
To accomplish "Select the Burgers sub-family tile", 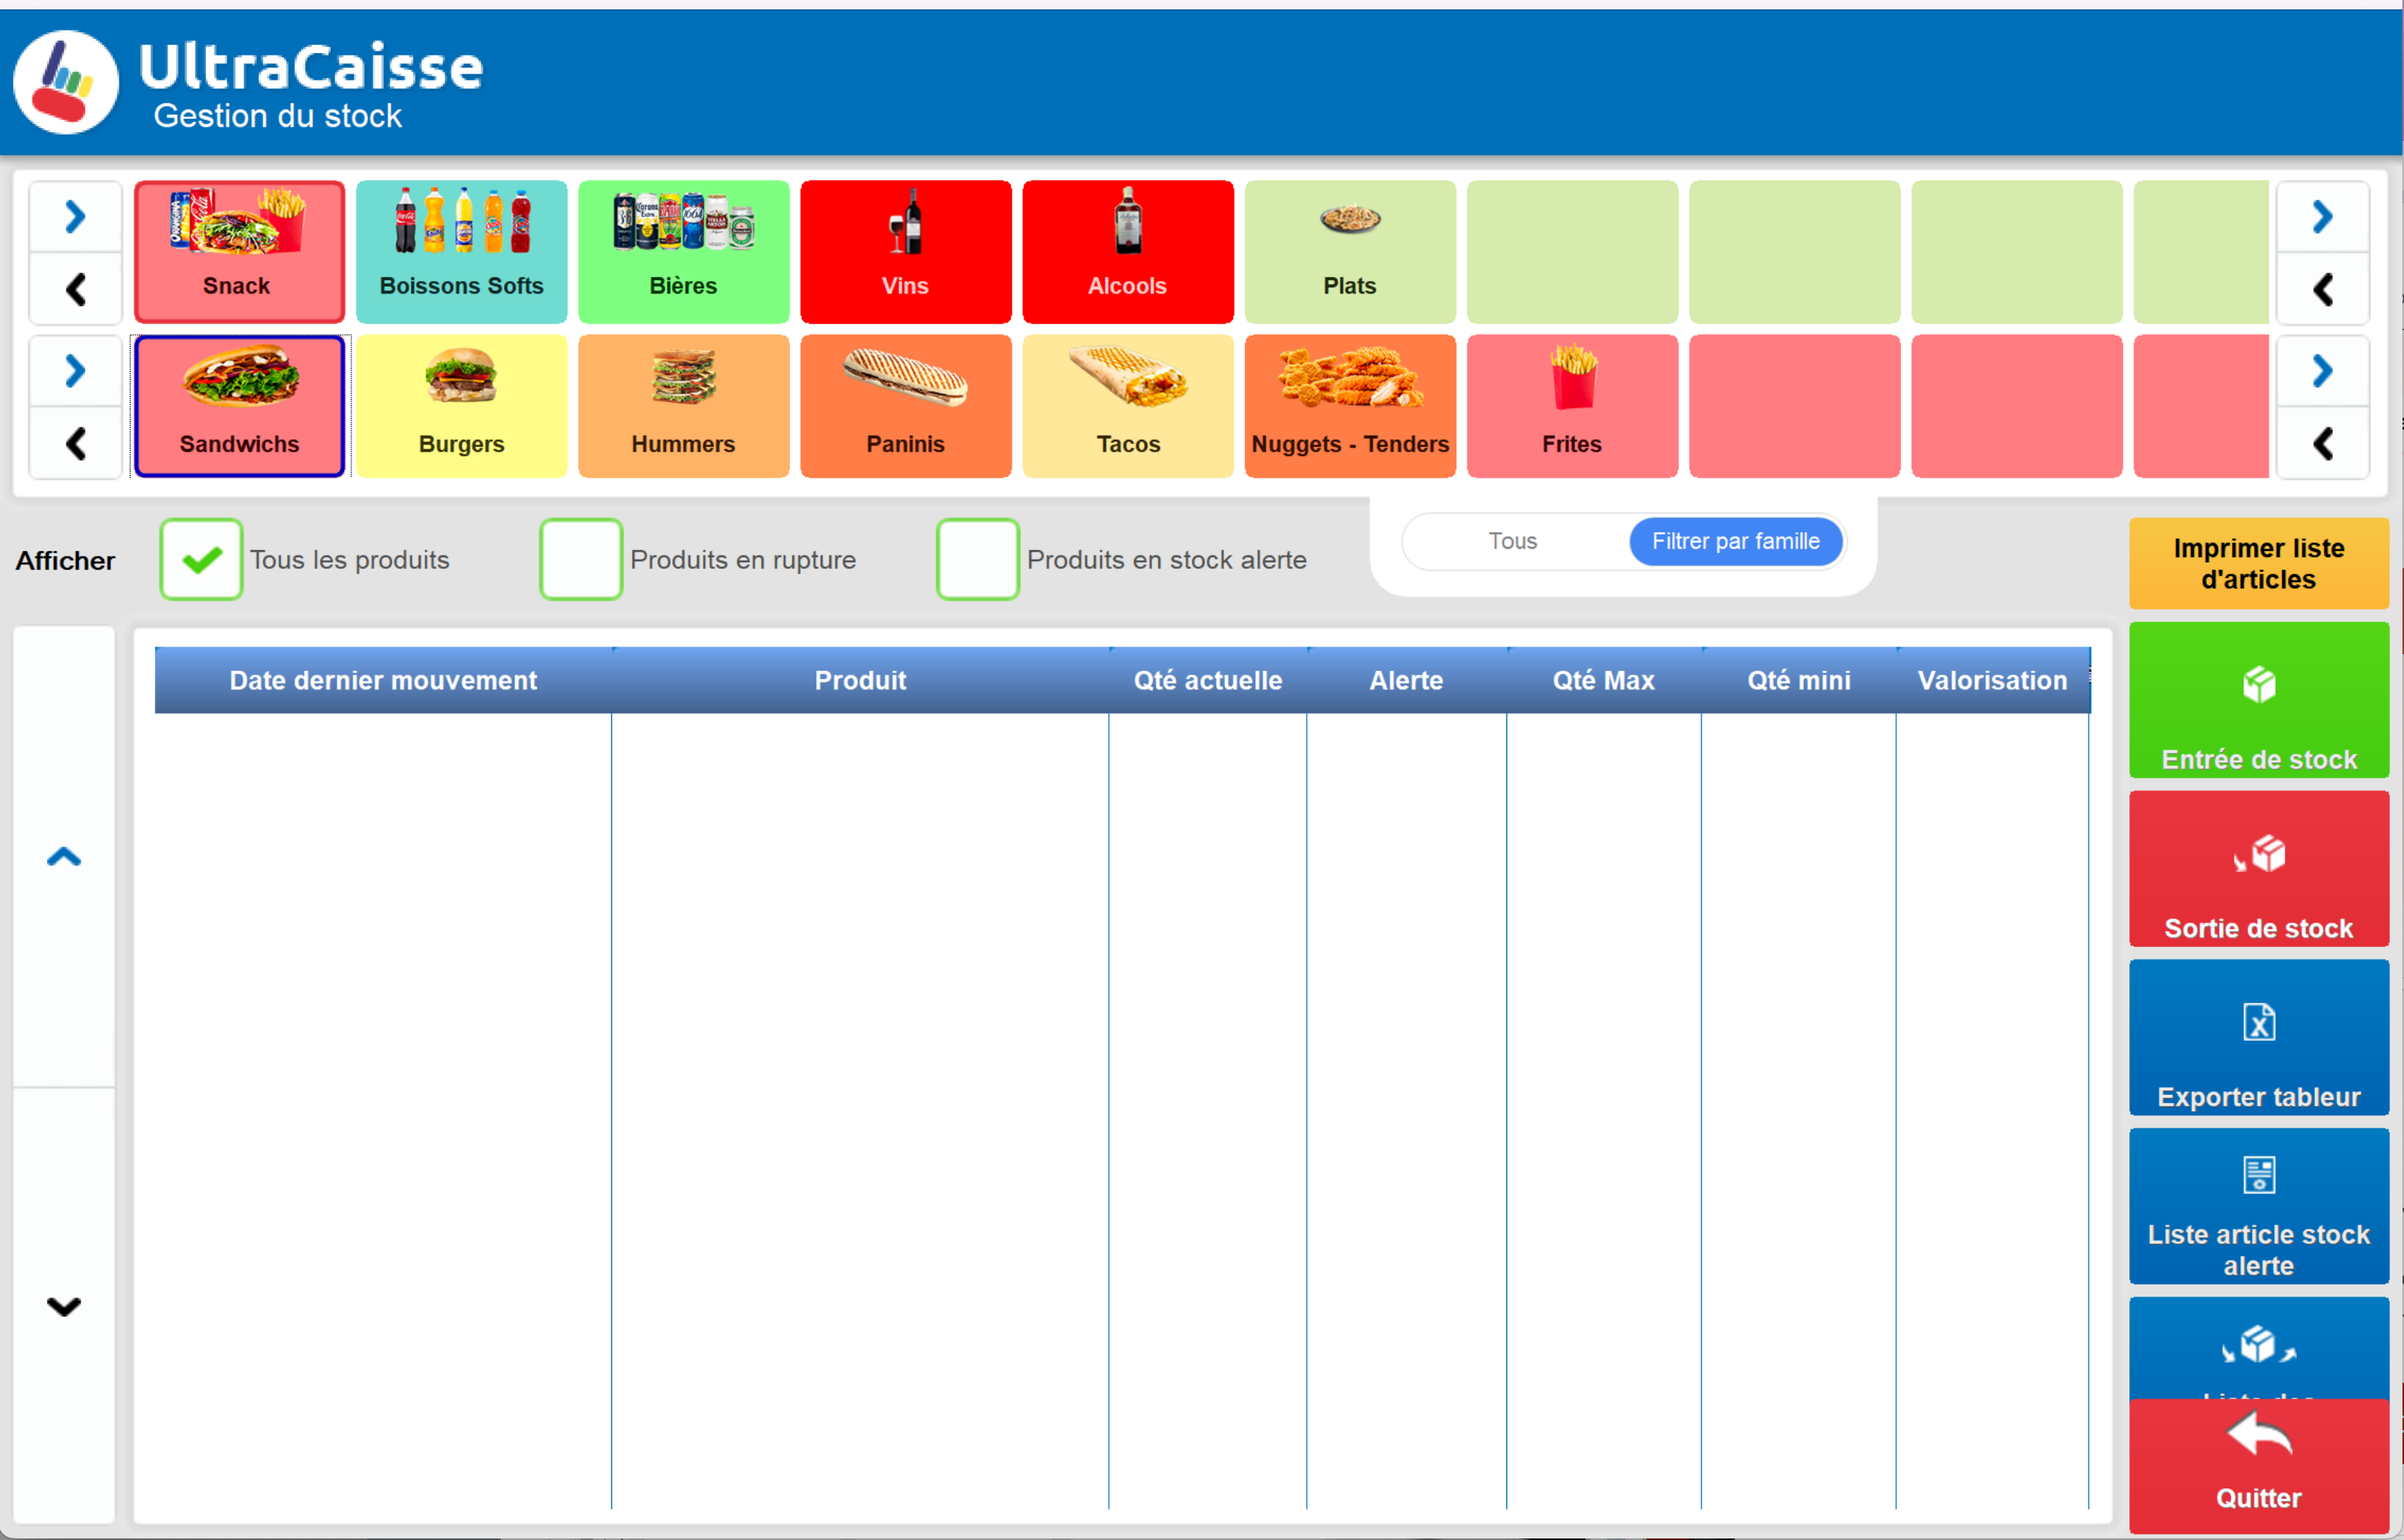I will point(461,406).
